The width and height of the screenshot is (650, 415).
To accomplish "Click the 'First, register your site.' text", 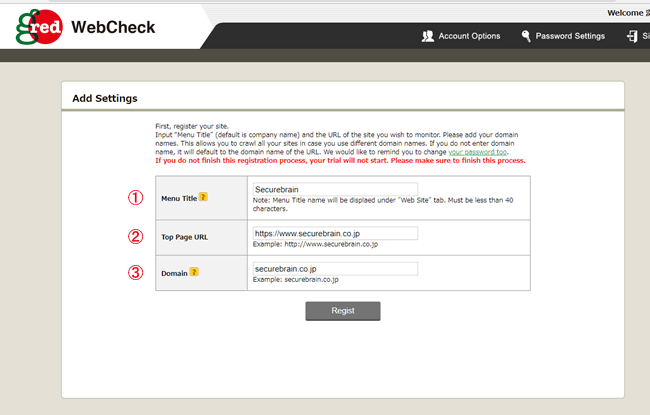I will click(192, 126).
